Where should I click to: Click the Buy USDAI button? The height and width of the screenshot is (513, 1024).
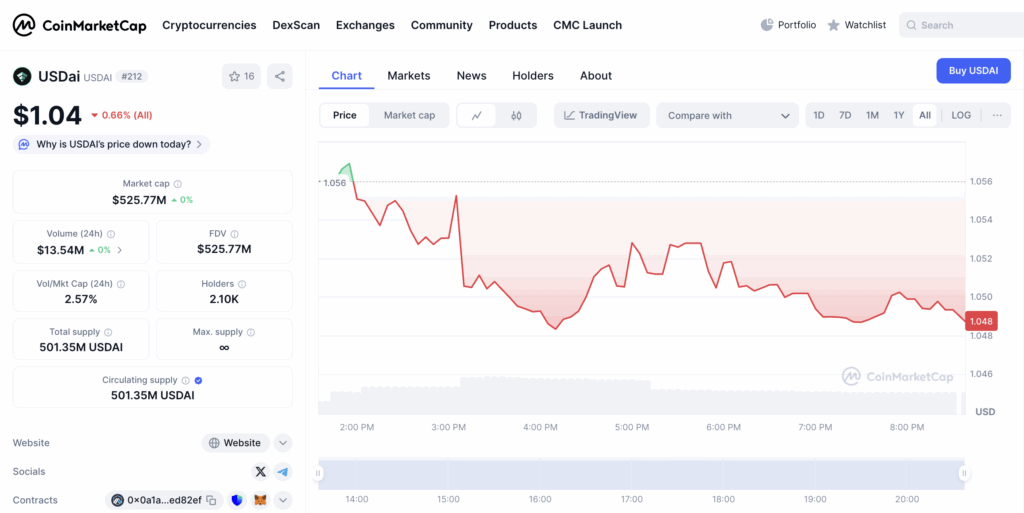pyautogui.click(x=972, y=70)
